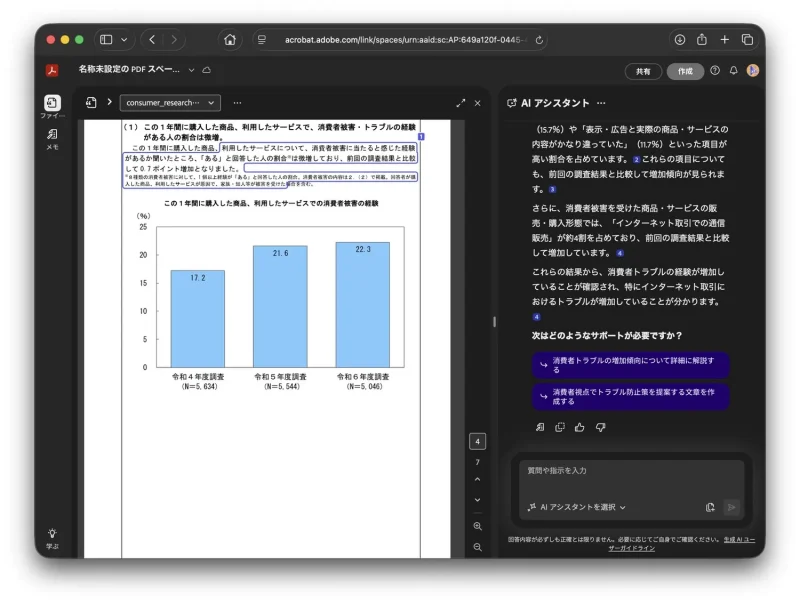
Task: Open the メモ notes panel
Action: click(52, 136)
